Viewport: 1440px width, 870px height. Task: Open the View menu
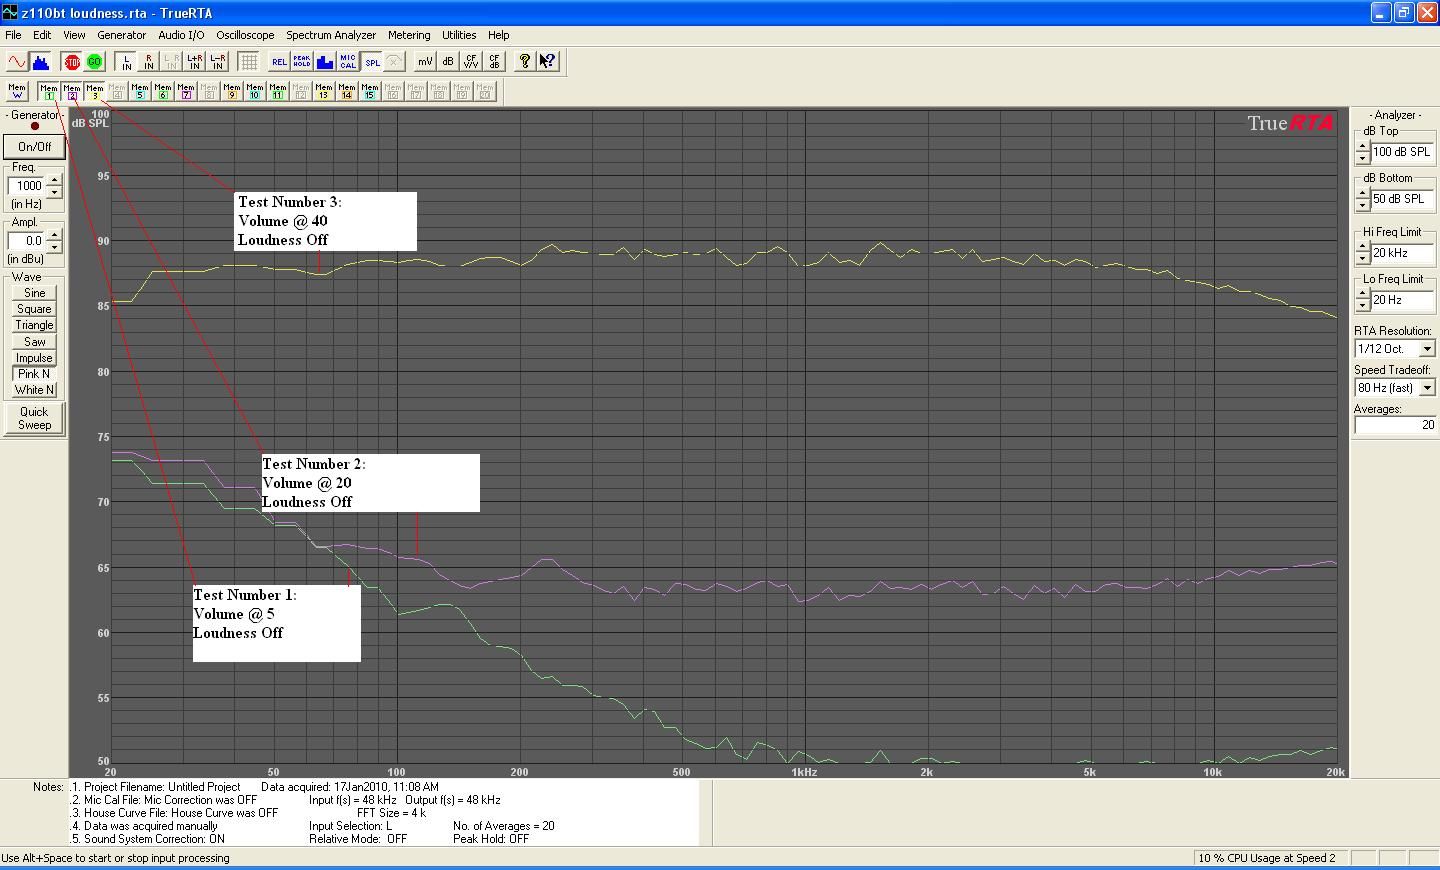74,35
